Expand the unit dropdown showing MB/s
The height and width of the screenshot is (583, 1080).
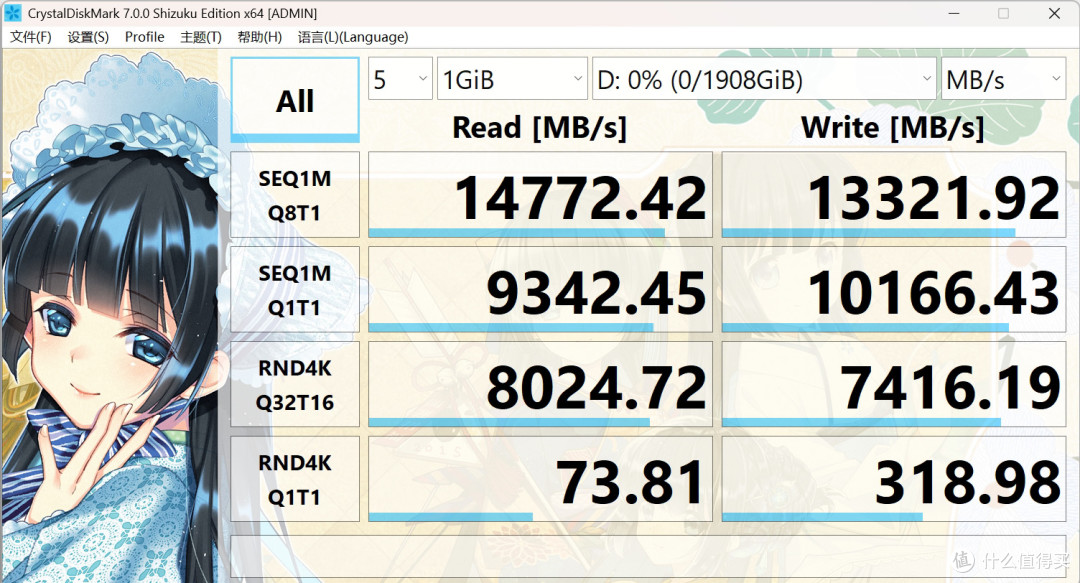[x=1003, y=79]
